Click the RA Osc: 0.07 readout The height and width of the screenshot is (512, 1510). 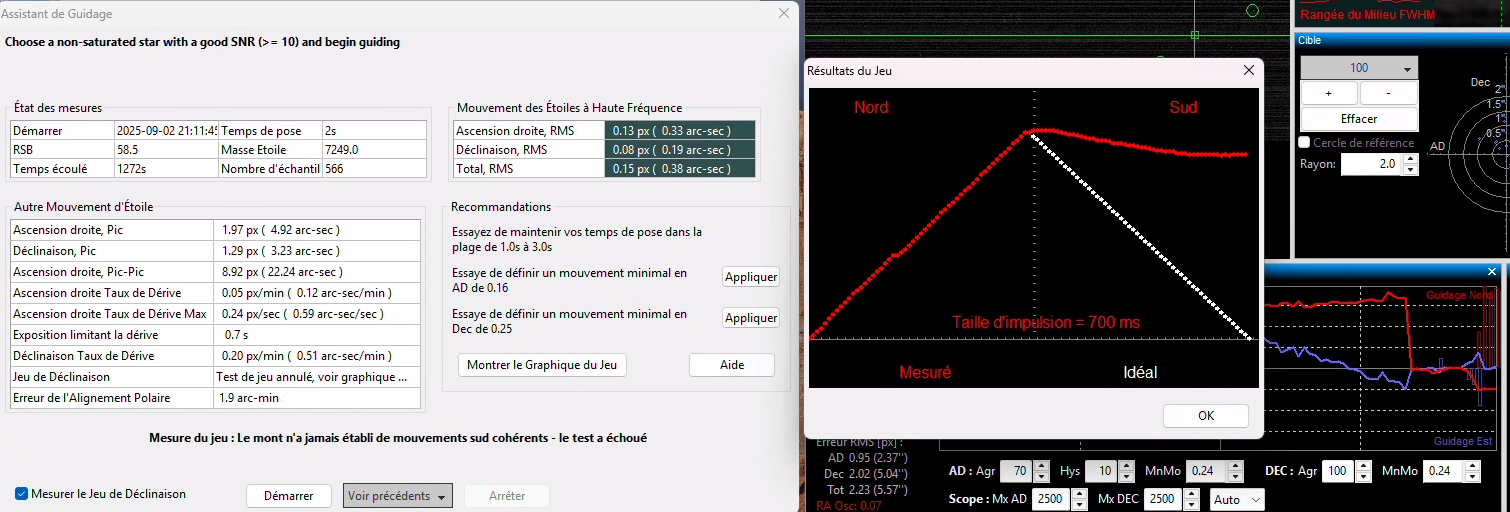coord(848,506)
